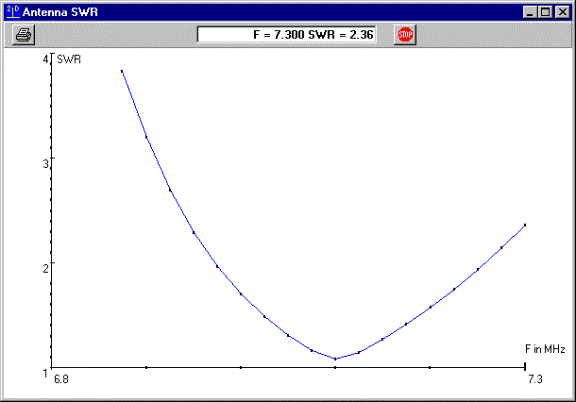Click the red STOP sign button
The image size is (576, 402).
point(405,35)
